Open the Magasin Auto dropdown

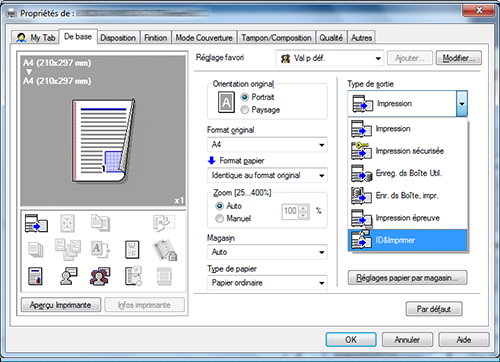267,252
